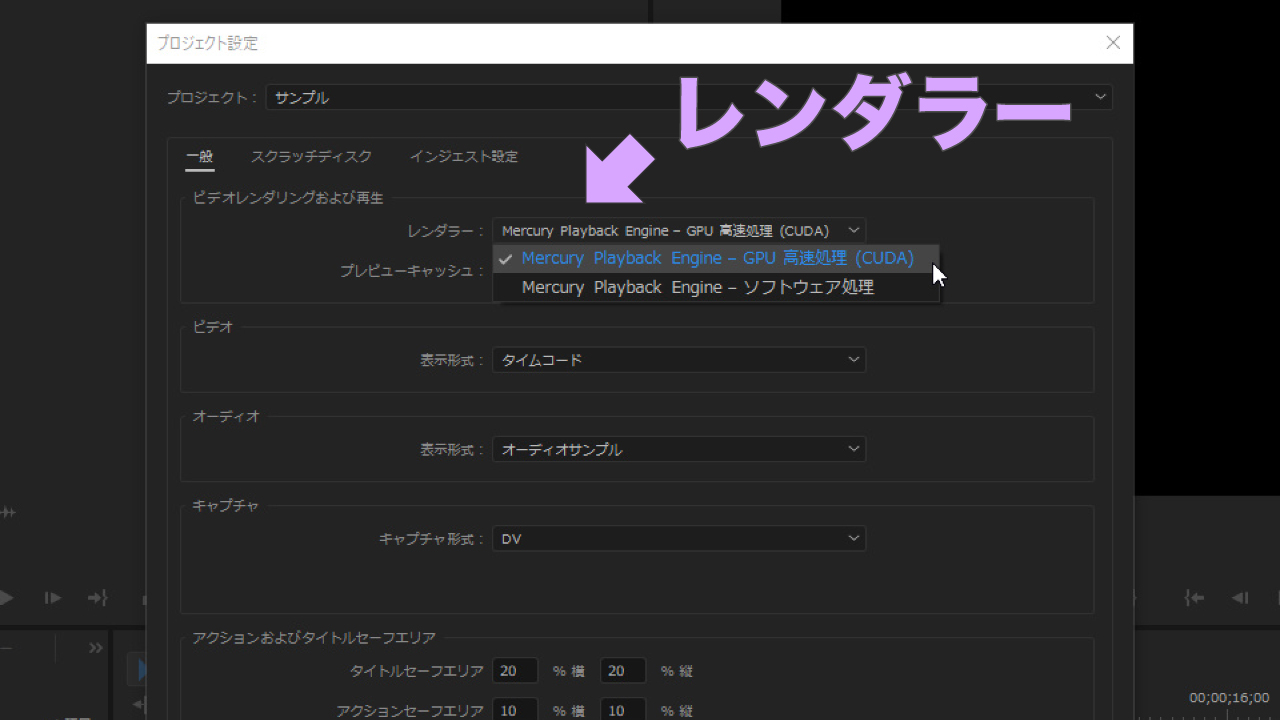Click the プレビューキャッシュ label
This screenshot has width=1280, height=720.
(412, 271)
